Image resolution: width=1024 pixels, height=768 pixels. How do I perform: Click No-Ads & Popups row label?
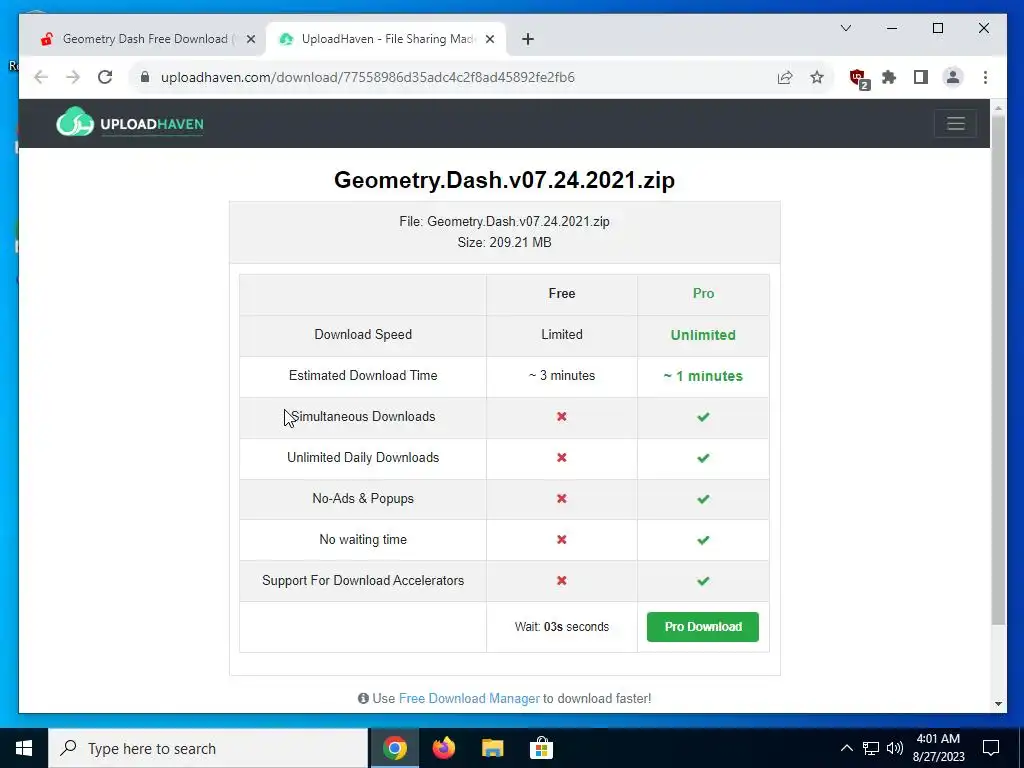pyautogui.click(x=363, y=499)
